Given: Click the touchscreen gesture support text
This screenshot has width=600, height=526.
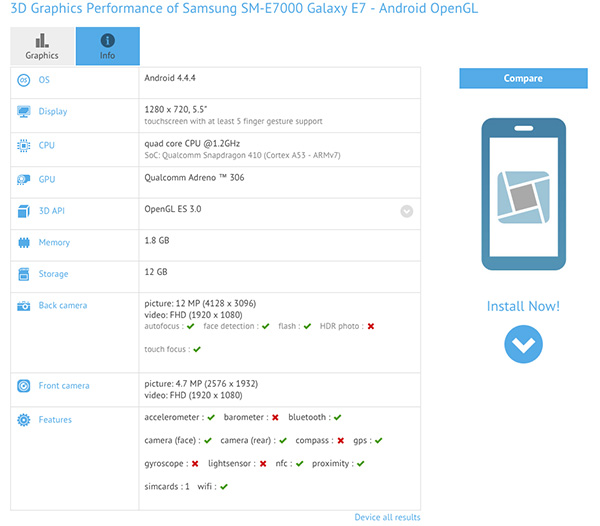Looking at the screenshot, I should (233, 121).
